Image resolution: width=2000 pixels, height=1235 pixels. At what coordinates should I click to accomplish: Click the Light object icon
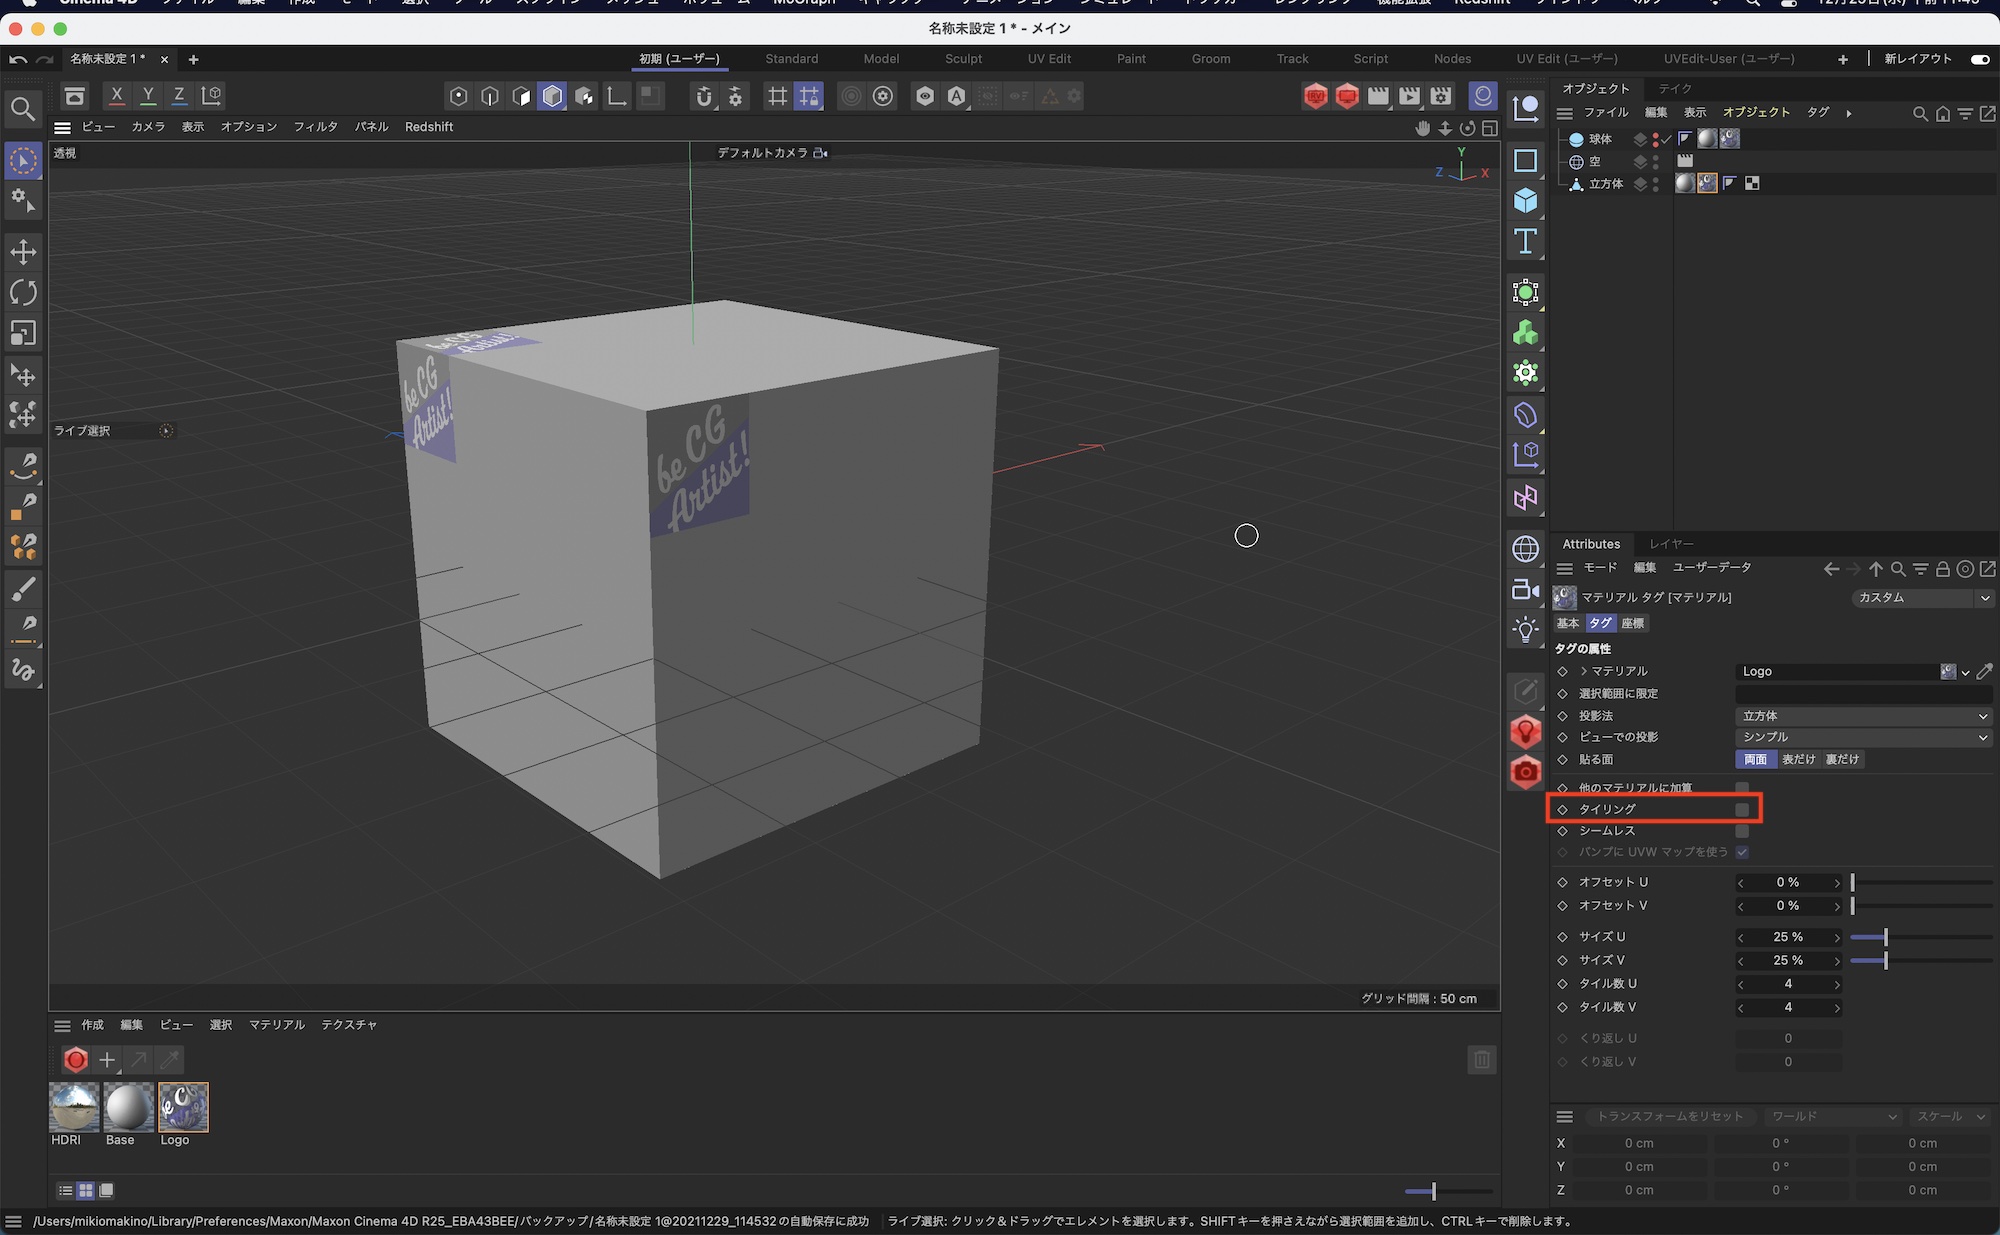point(1525,630)
